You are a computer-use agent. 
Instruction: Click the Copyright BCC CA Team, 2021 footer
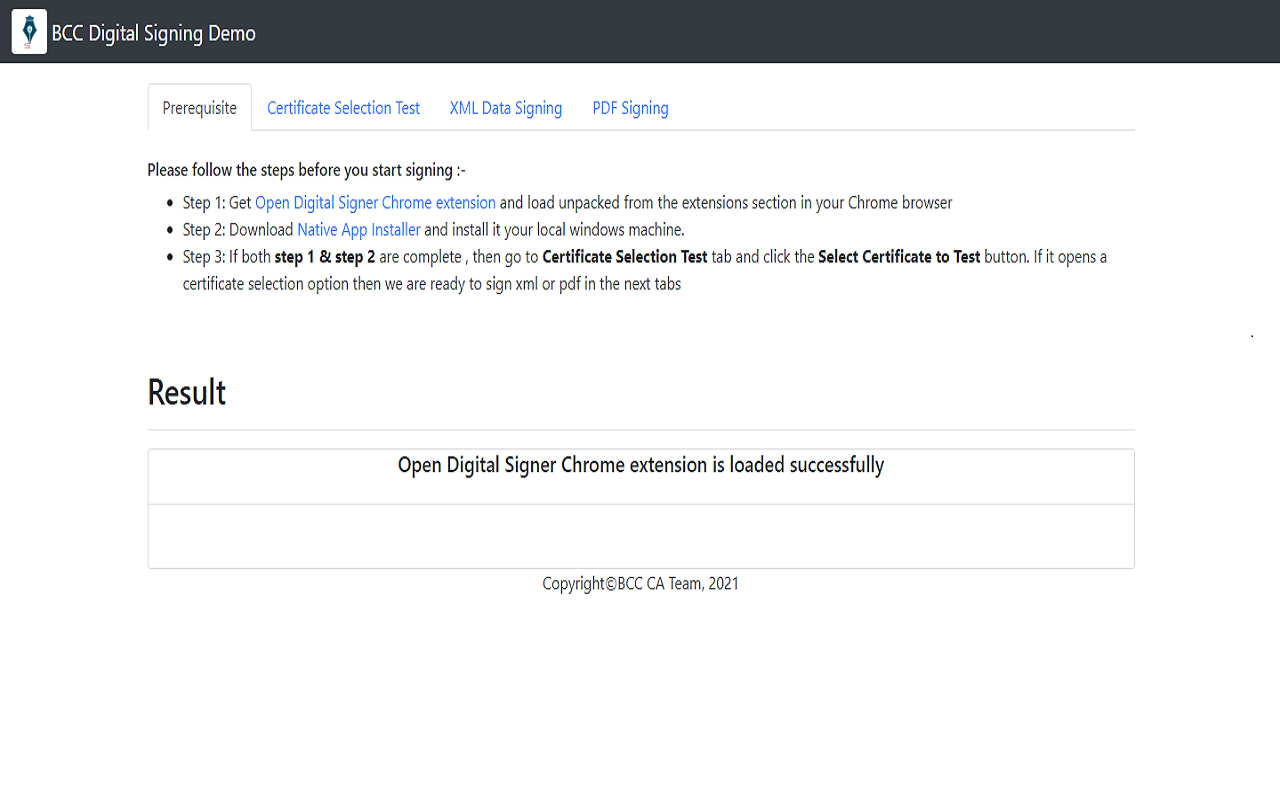(641, 583)
